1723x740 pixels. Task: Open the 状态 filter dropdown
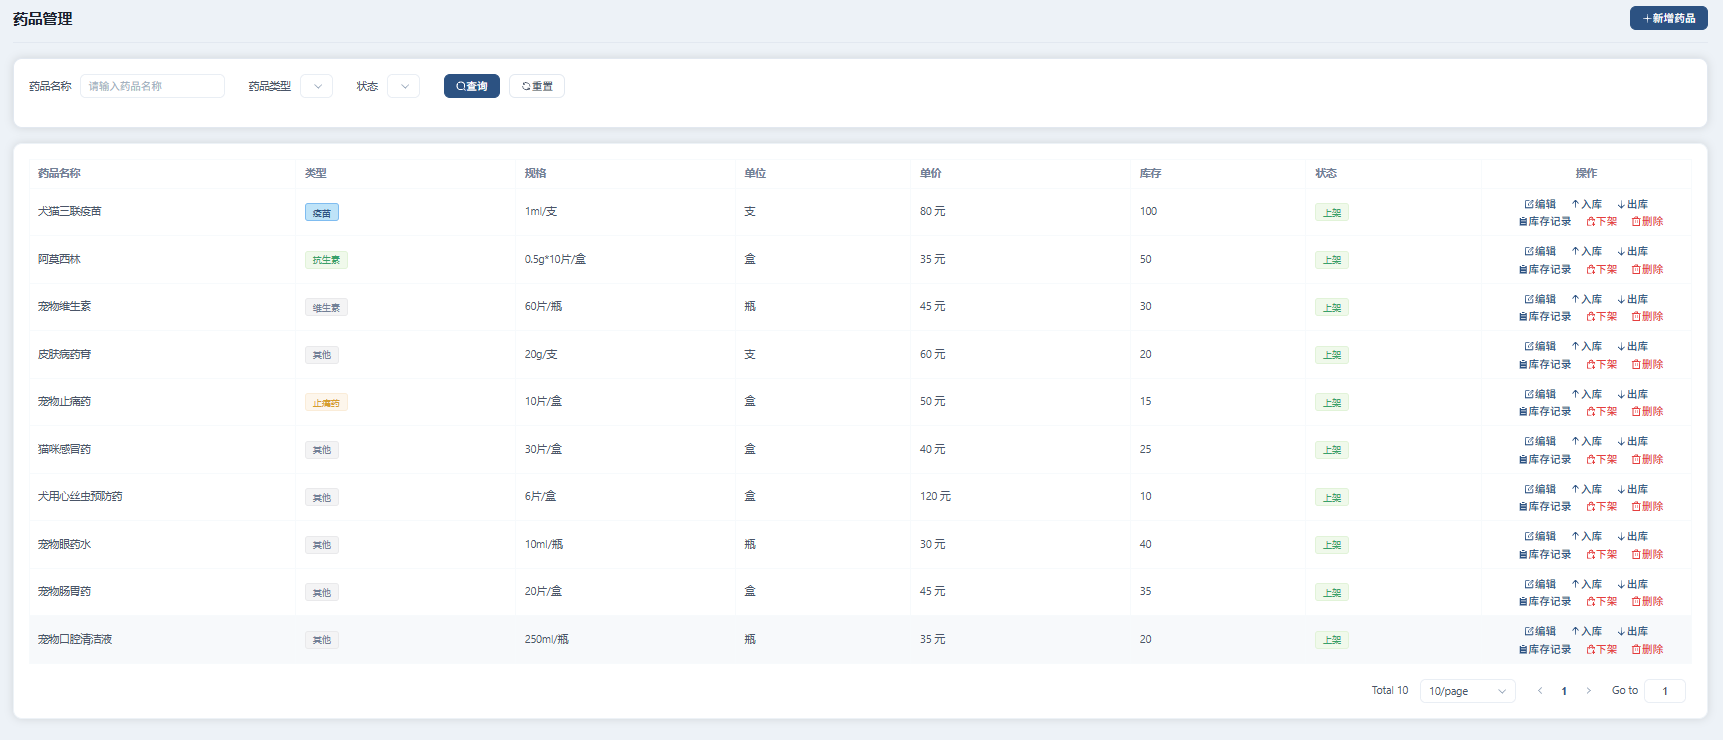[403, 86]
